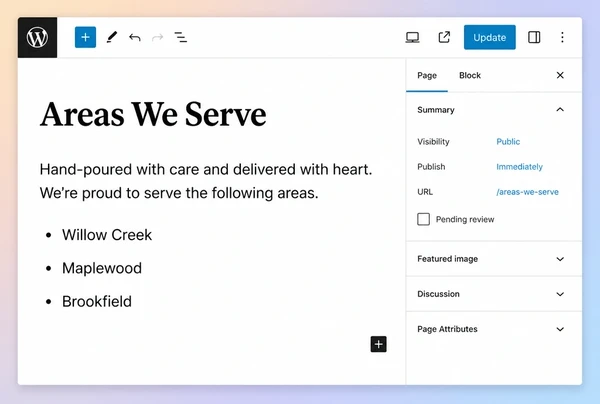View page in new tab icon
Screen dimensions: 600x404
(444, 37)
